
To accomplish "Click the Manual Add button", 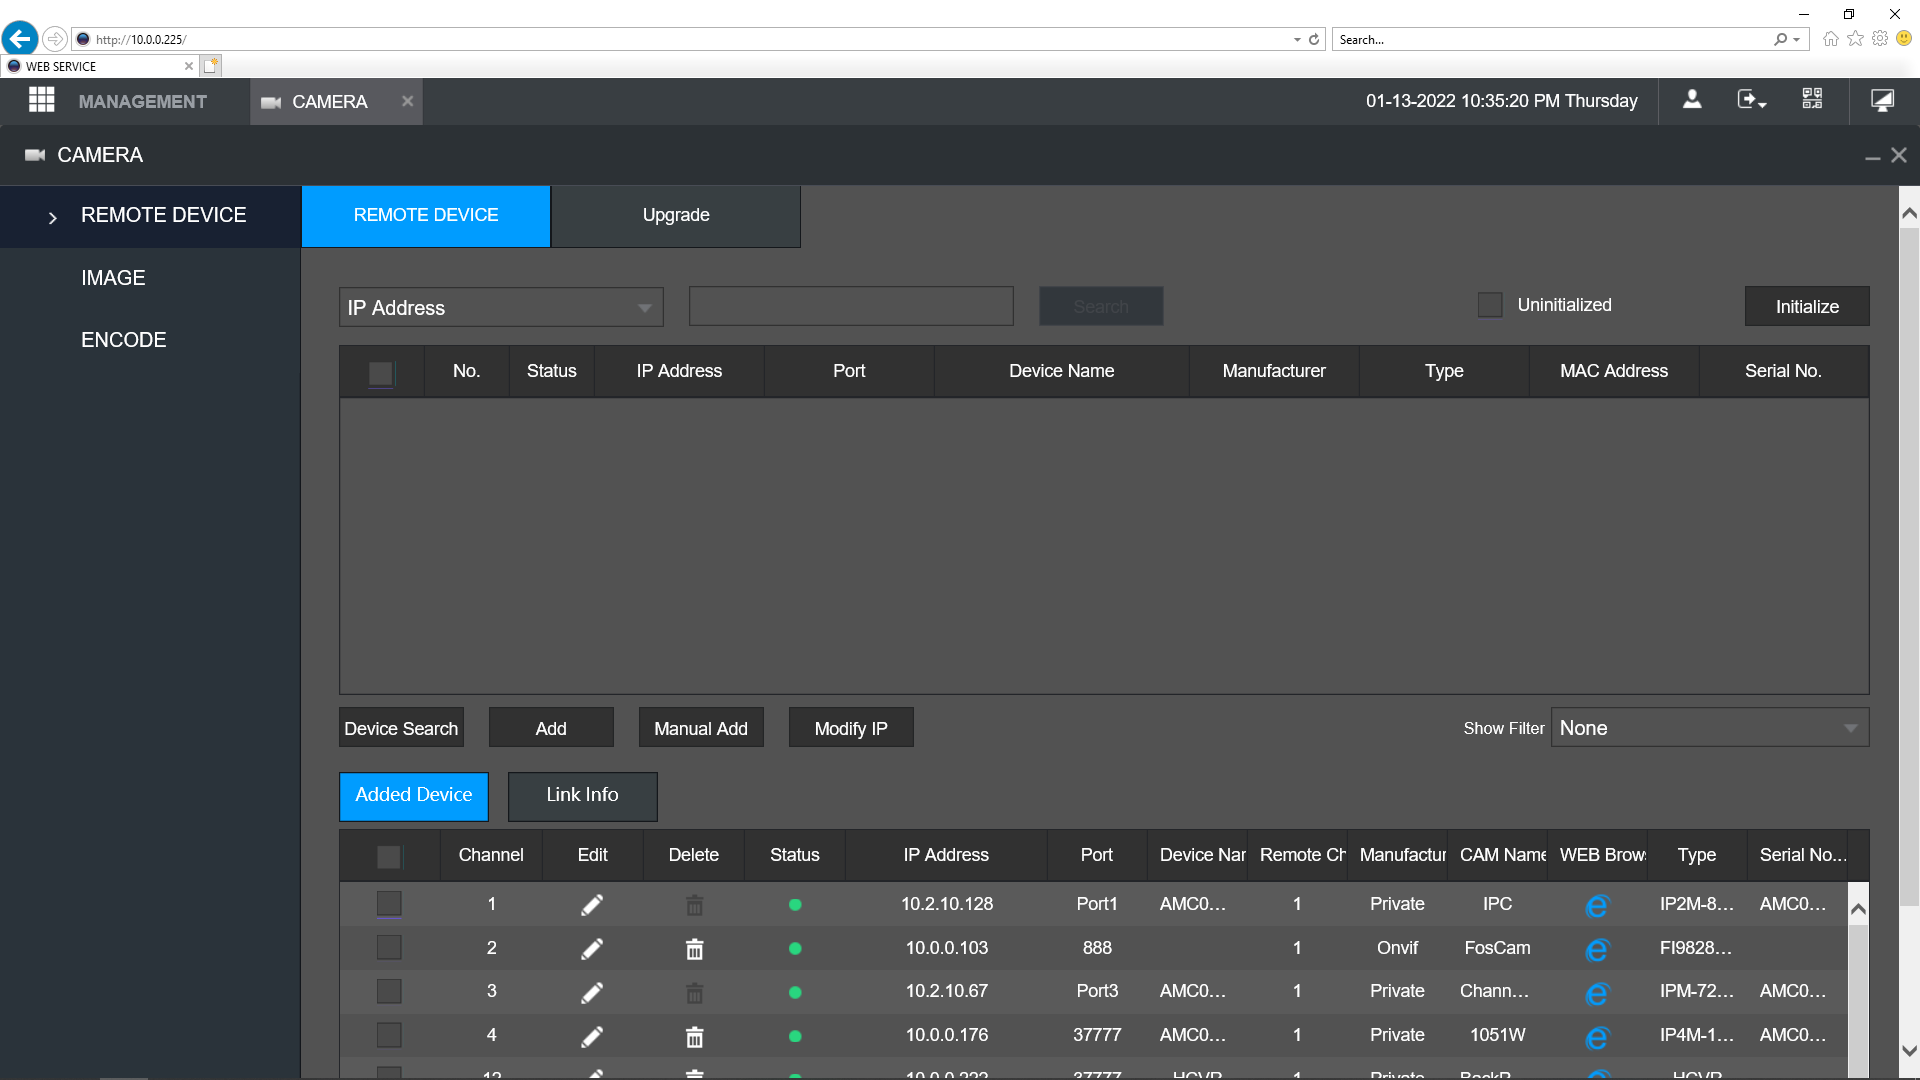I will [701, 728].
